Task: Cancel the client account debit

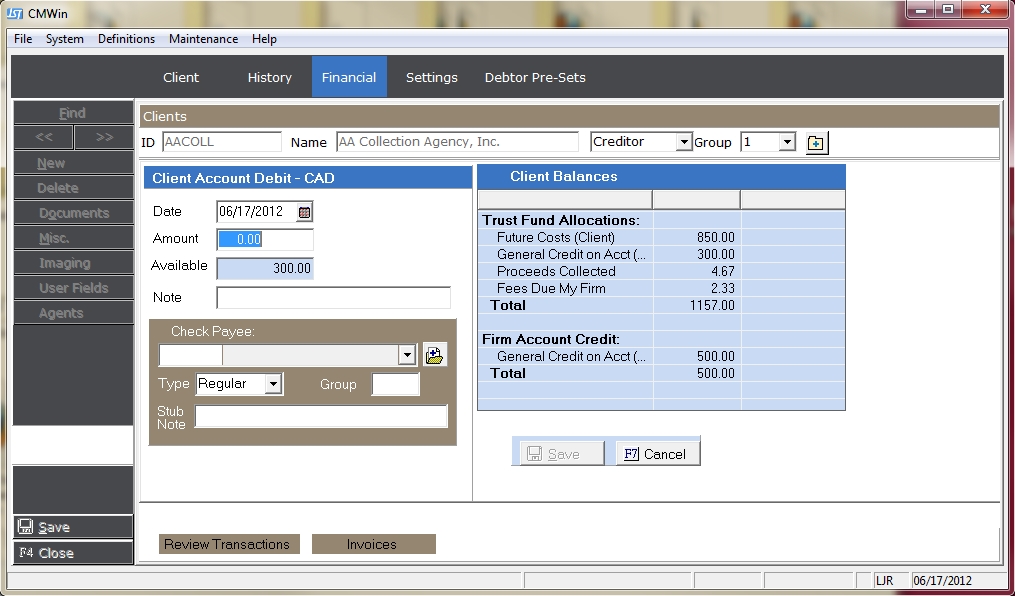Action: pos(656,454)
